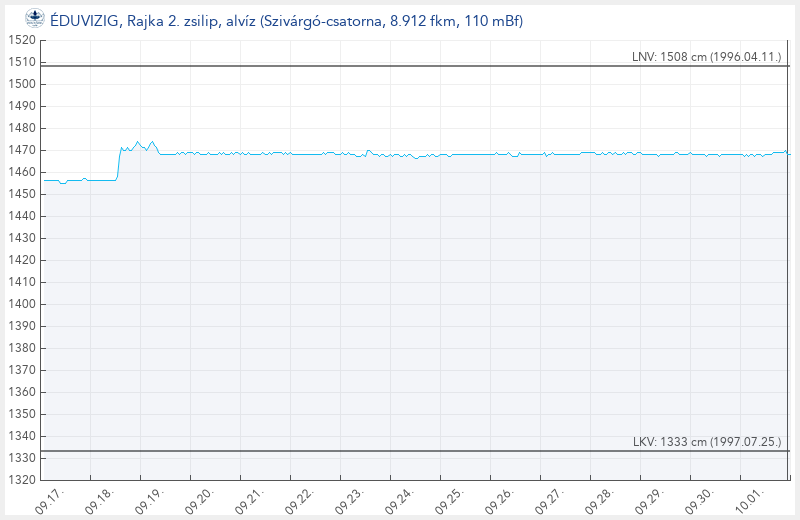The width and height of the screenshot is (800, 520).
Task: Pick the 09.23. date on the x-axis
Action: click(348, 500)
